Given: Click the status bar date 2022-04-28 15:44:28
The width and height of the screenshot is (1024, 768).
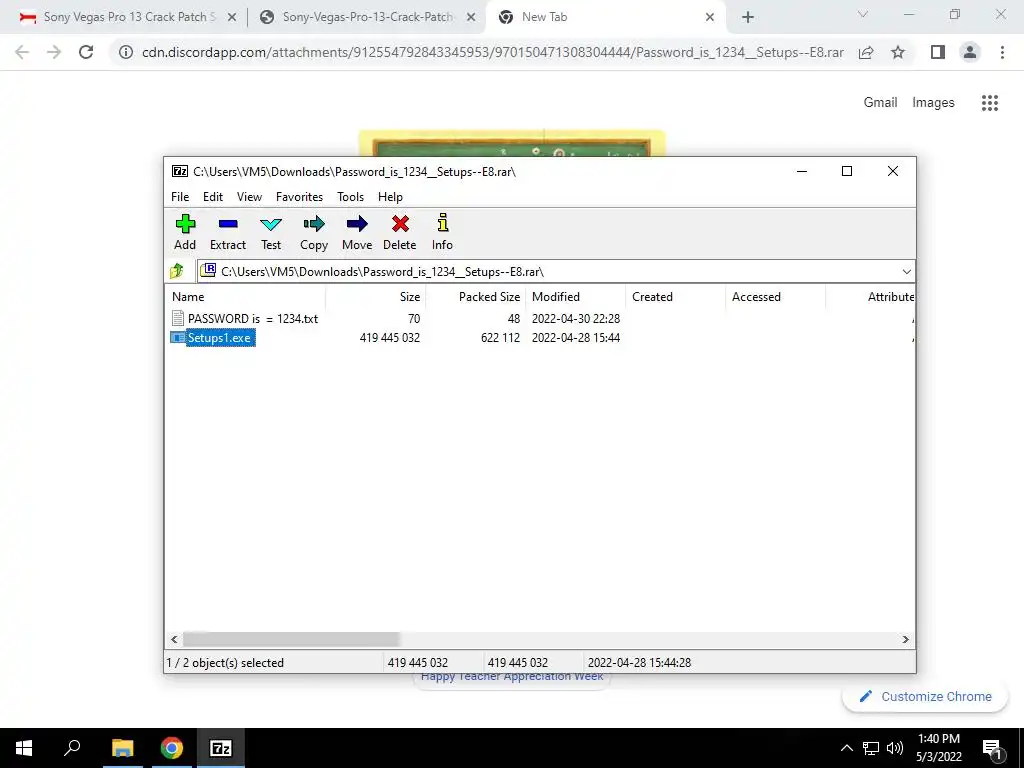Looking at the screenshot, I should click(639, 662).
